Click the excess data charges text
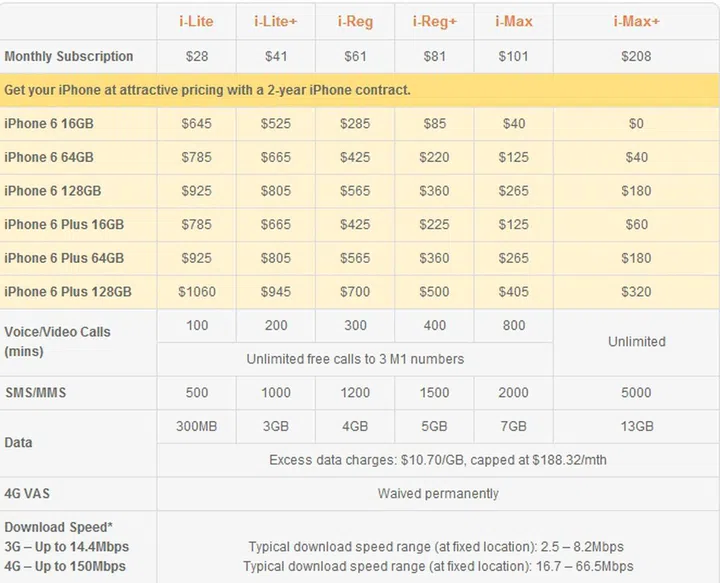This screenshot has width=720, height=583. click(438, 460)
